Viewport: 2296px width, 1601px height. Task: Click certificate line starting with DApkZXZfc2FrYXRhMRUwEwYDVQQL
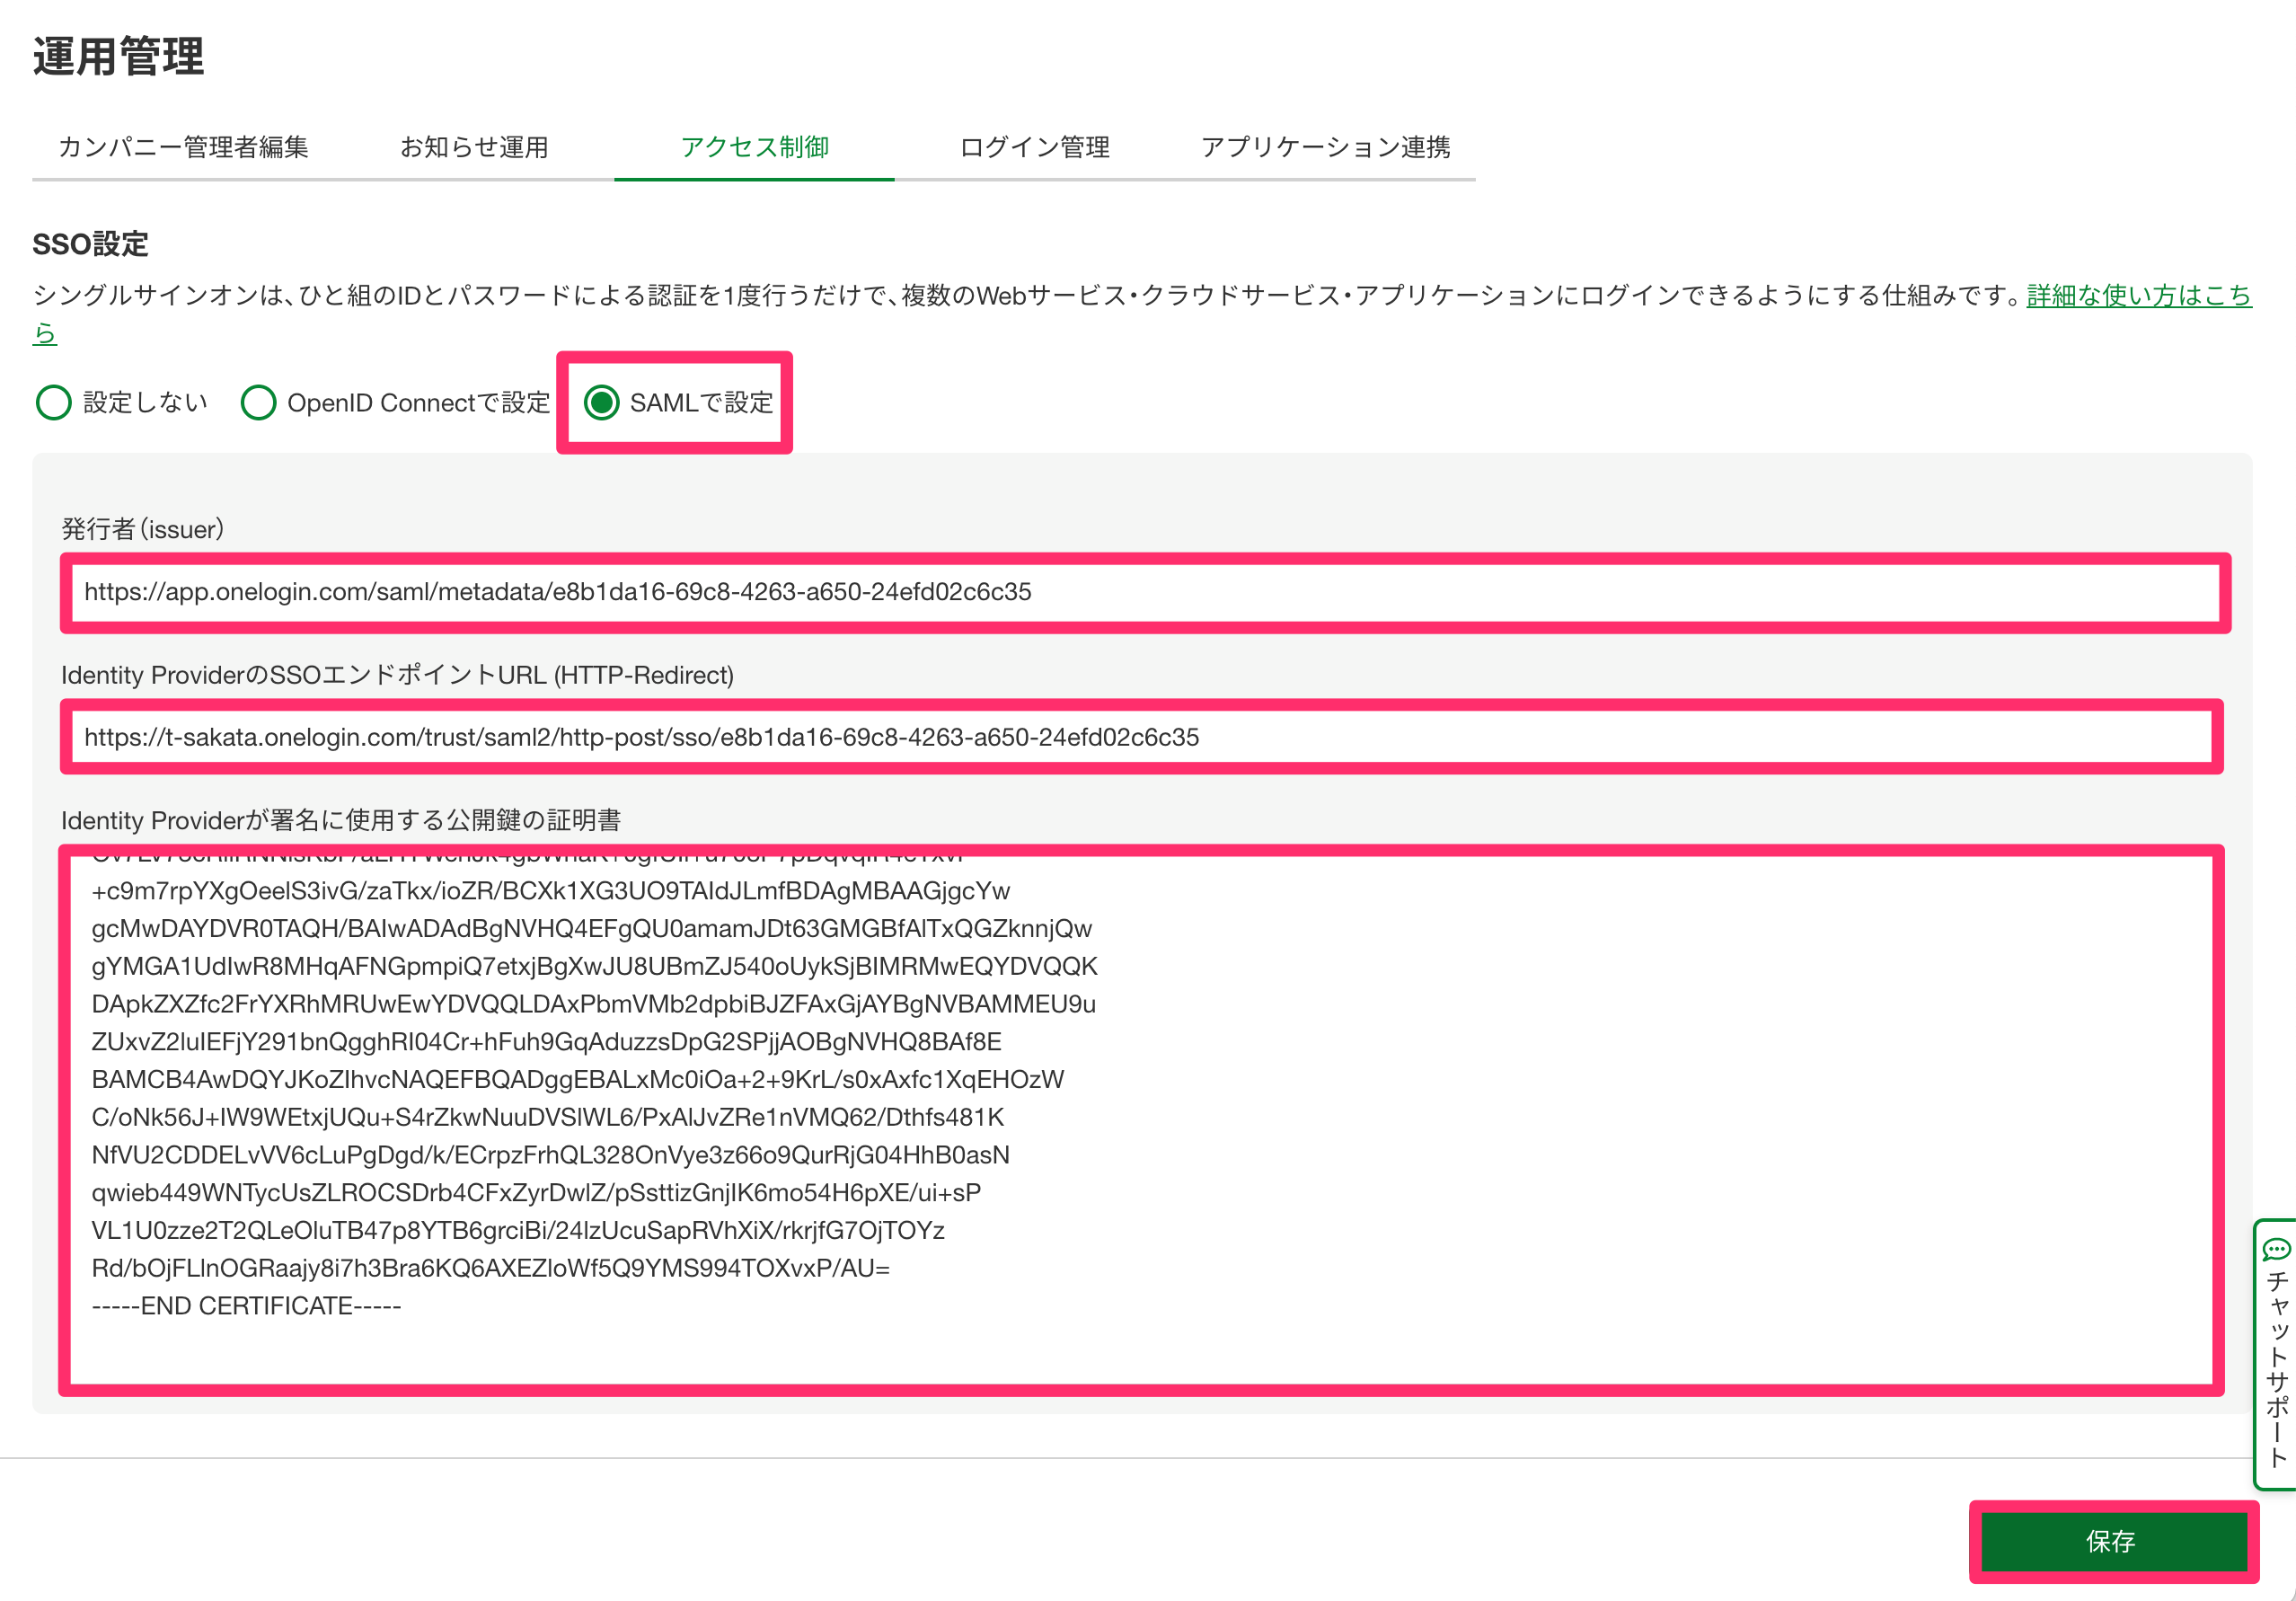pyautogui.click(x=594, y=1004)
